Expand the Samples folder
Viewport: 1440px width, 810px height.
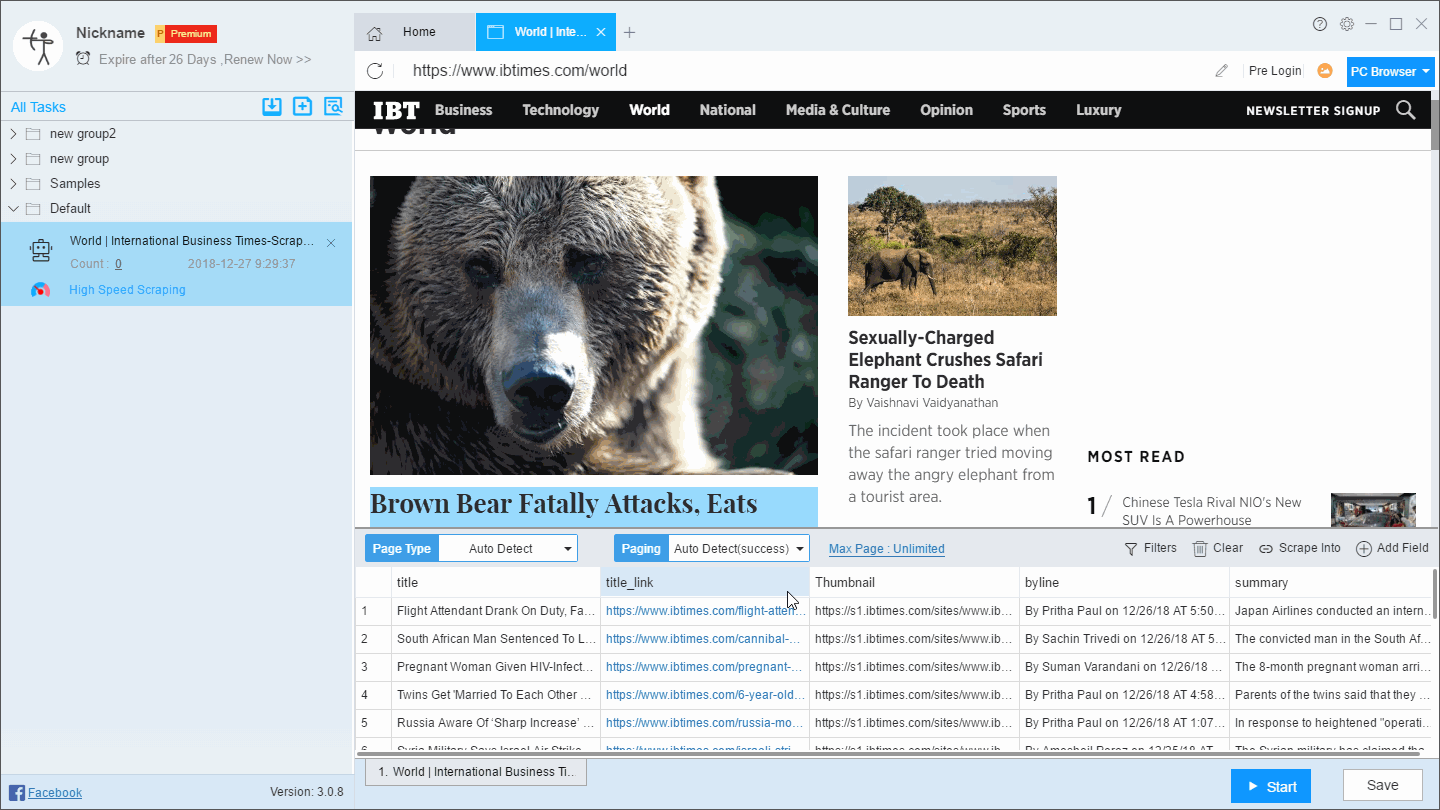click(13, 184)
